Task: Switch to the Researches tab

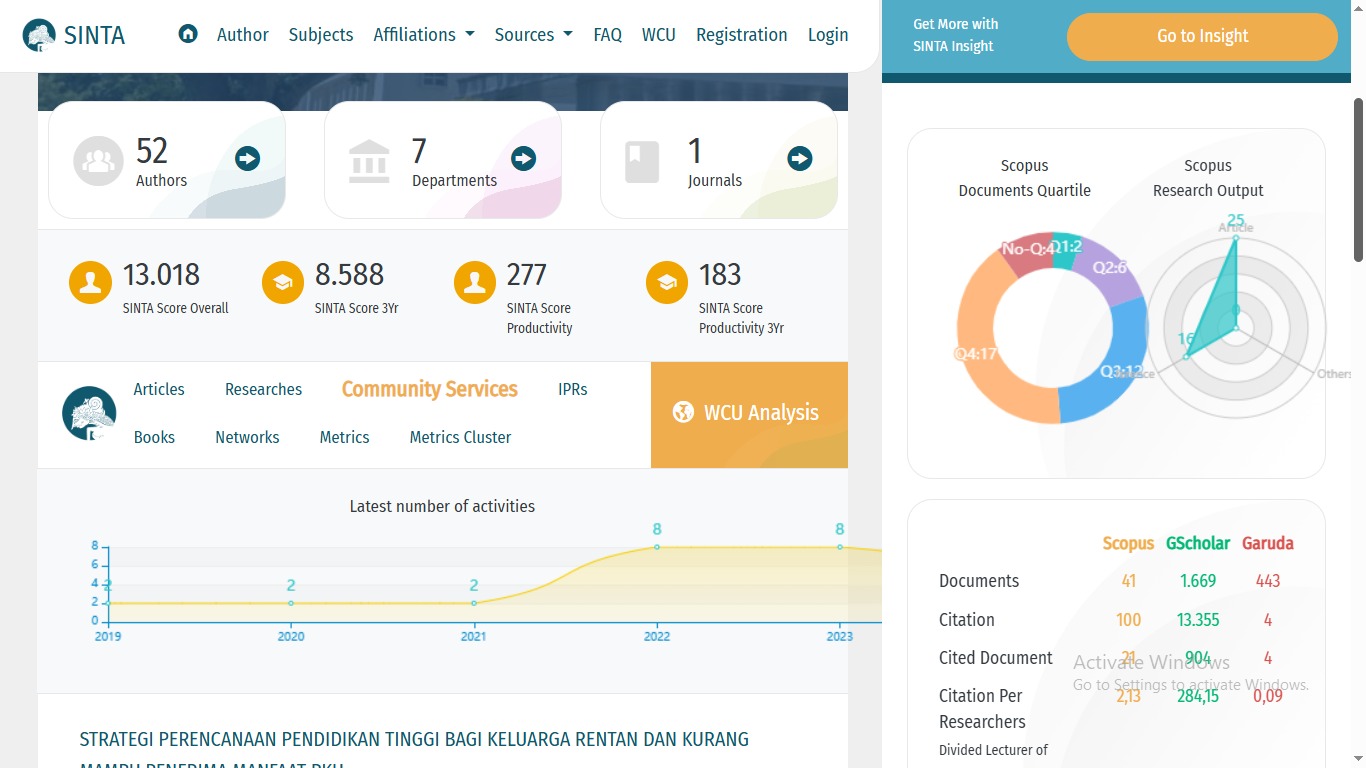Action: tap(263, 389)
